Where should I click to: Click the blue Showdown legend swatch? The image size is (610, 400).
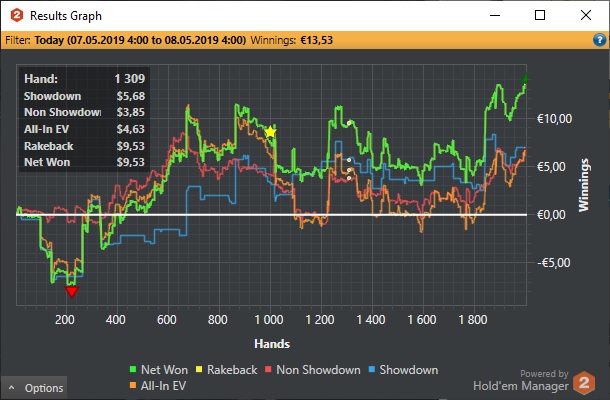372,369
